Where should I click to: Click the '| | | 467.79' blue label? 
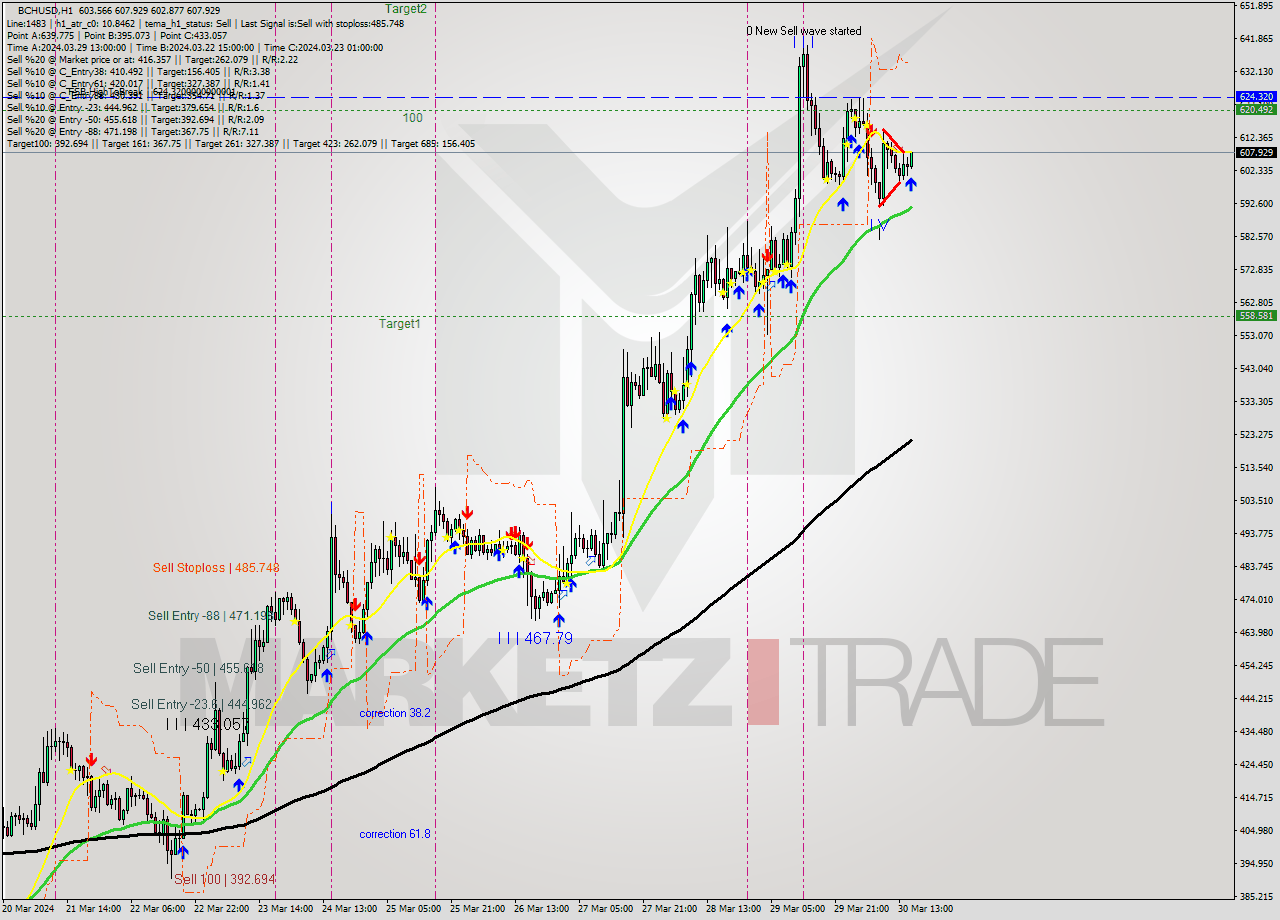(x=535, y=638)
